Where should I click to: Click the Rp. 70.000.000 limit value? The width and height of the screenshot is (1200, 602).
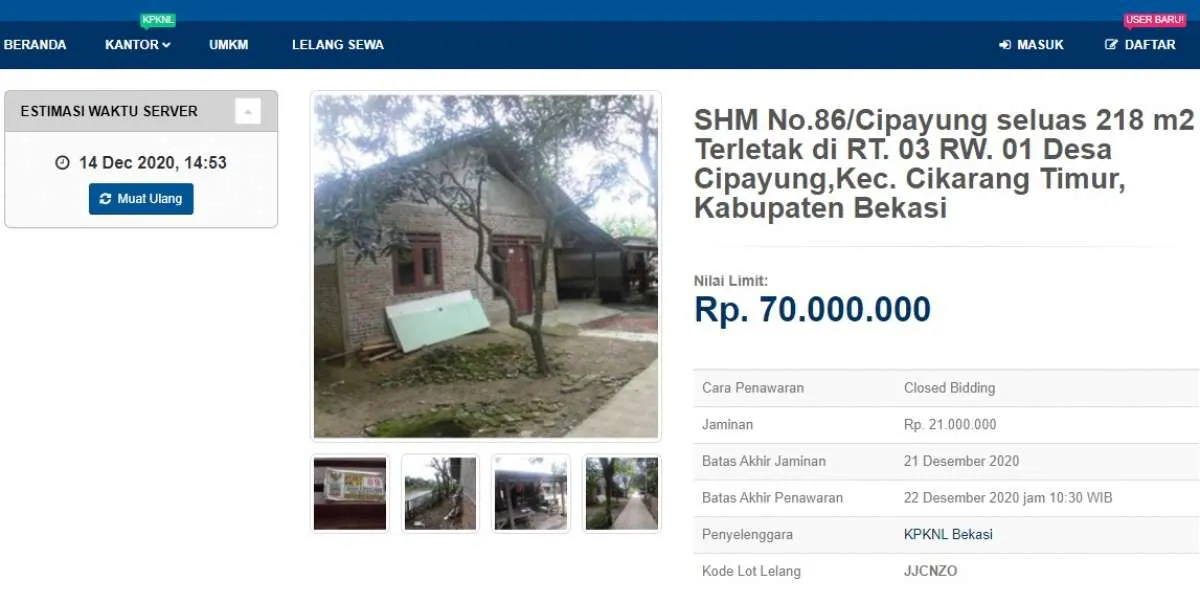[x=812, y=310]
